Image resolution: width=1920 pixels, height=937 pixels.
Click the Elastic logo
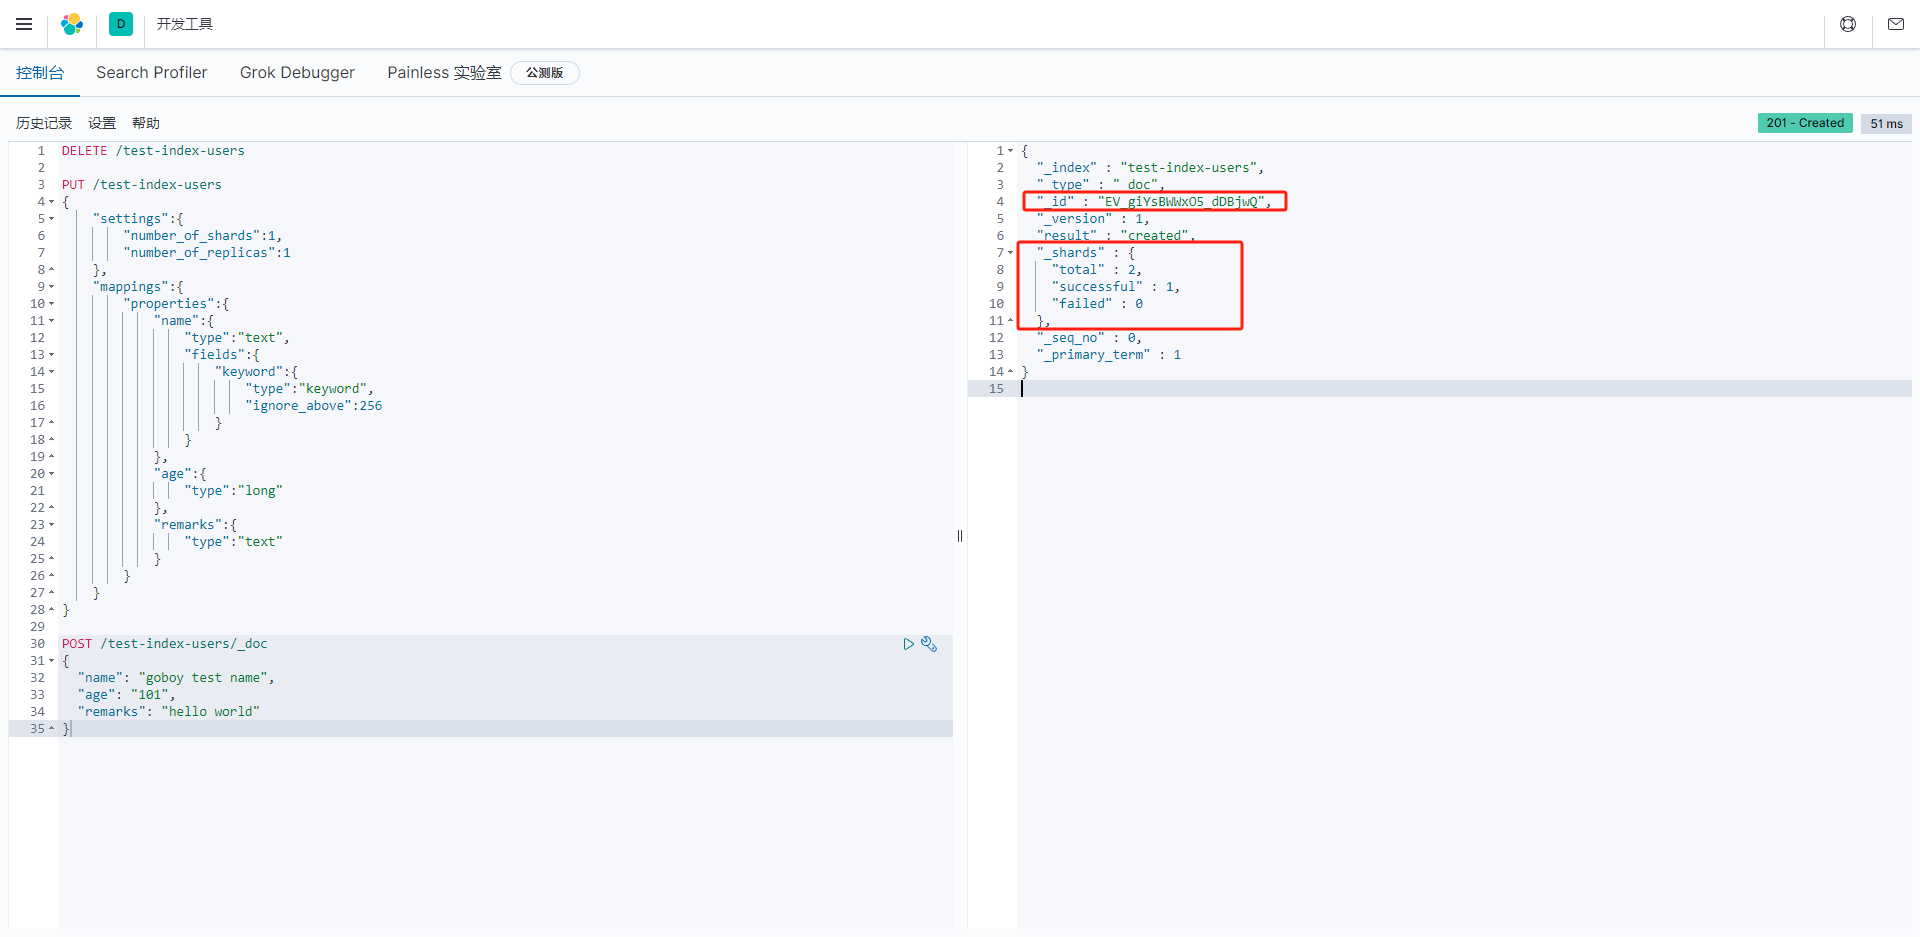coord(72,24)
